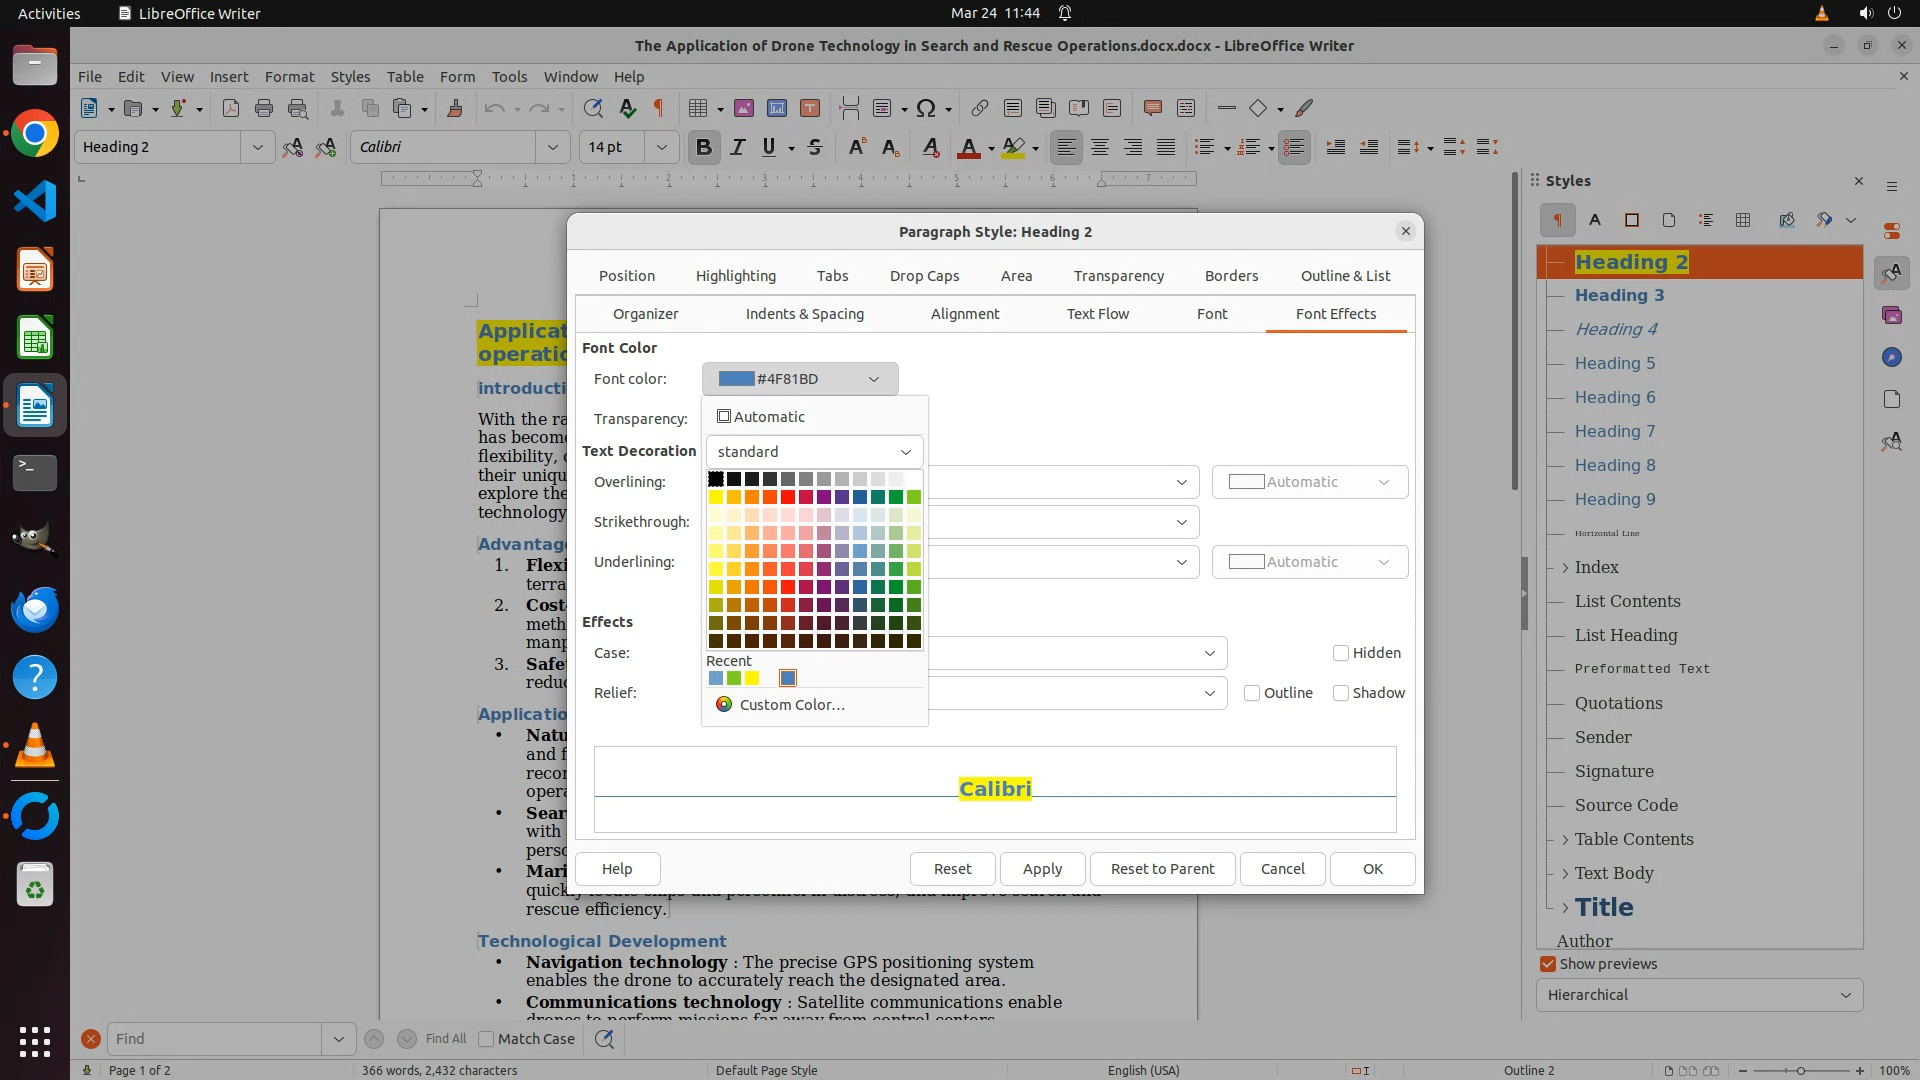Switch to the Indents & Spacing tab

tap(804, 314)
